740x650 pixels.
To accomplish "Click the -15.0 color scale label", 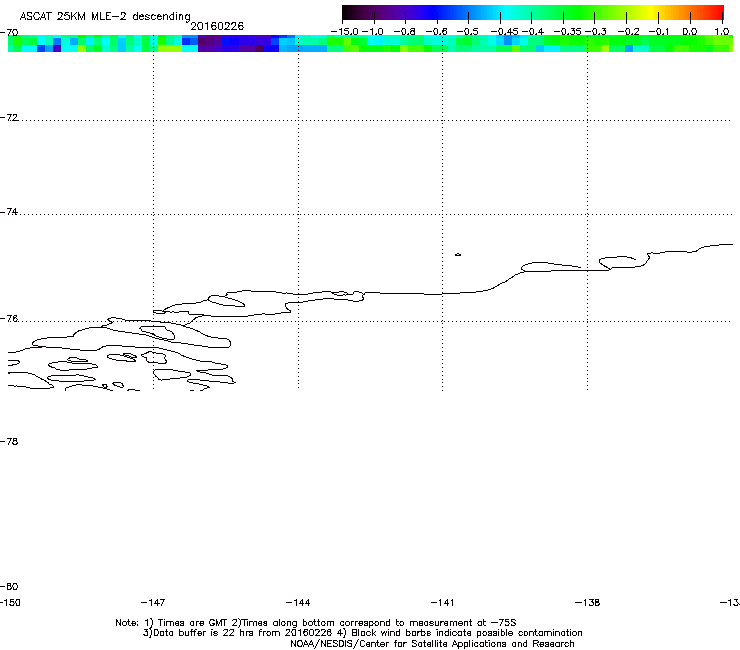I will click(345, 32).
